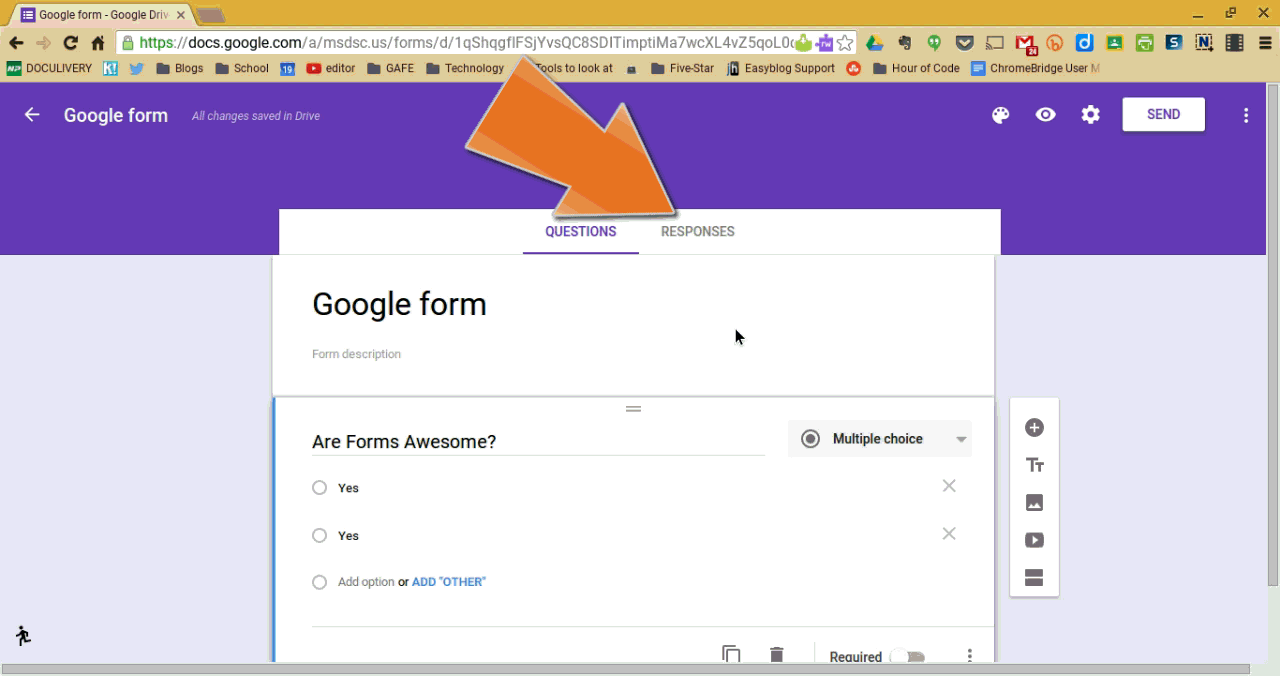The height and width of the screenshot is (676, 1280).
Task: Add a title and description using Tt icon
Action: [x=1033, y=464]
